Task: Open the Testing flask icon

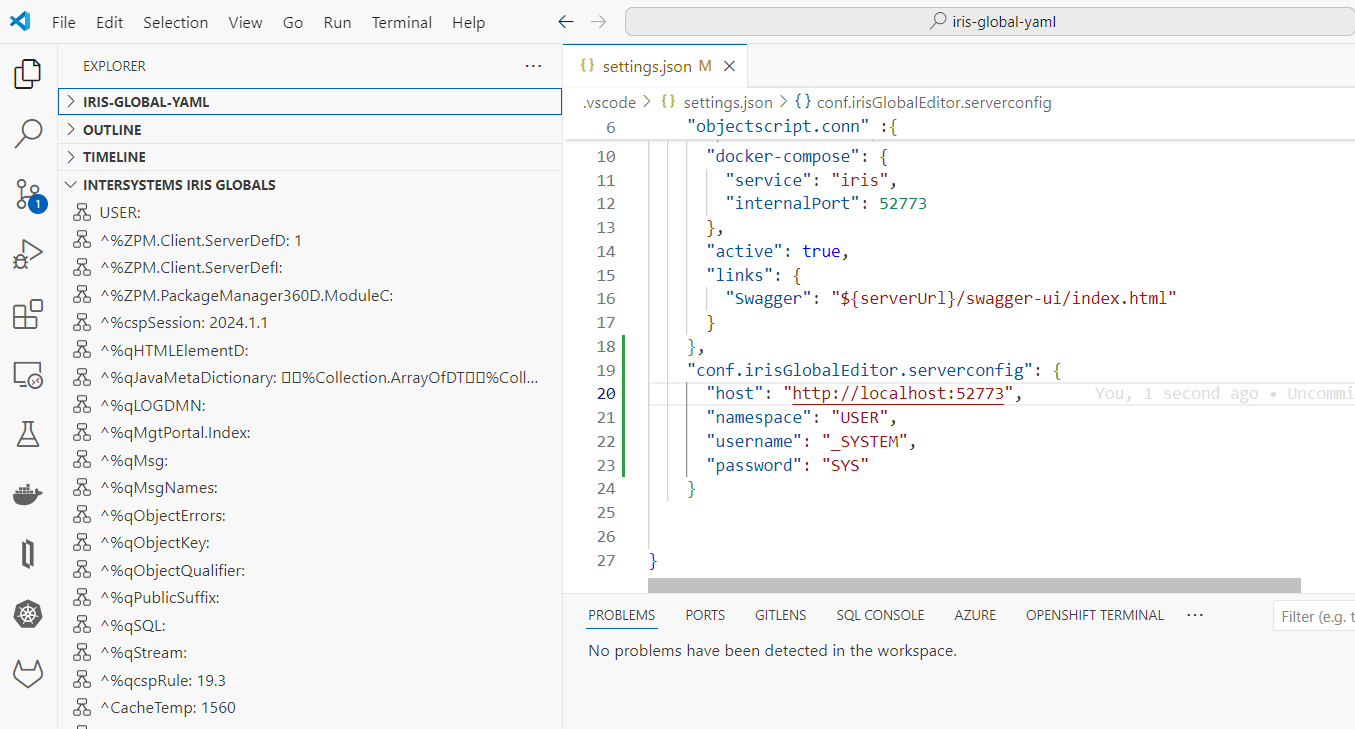Action: [28, 434]
